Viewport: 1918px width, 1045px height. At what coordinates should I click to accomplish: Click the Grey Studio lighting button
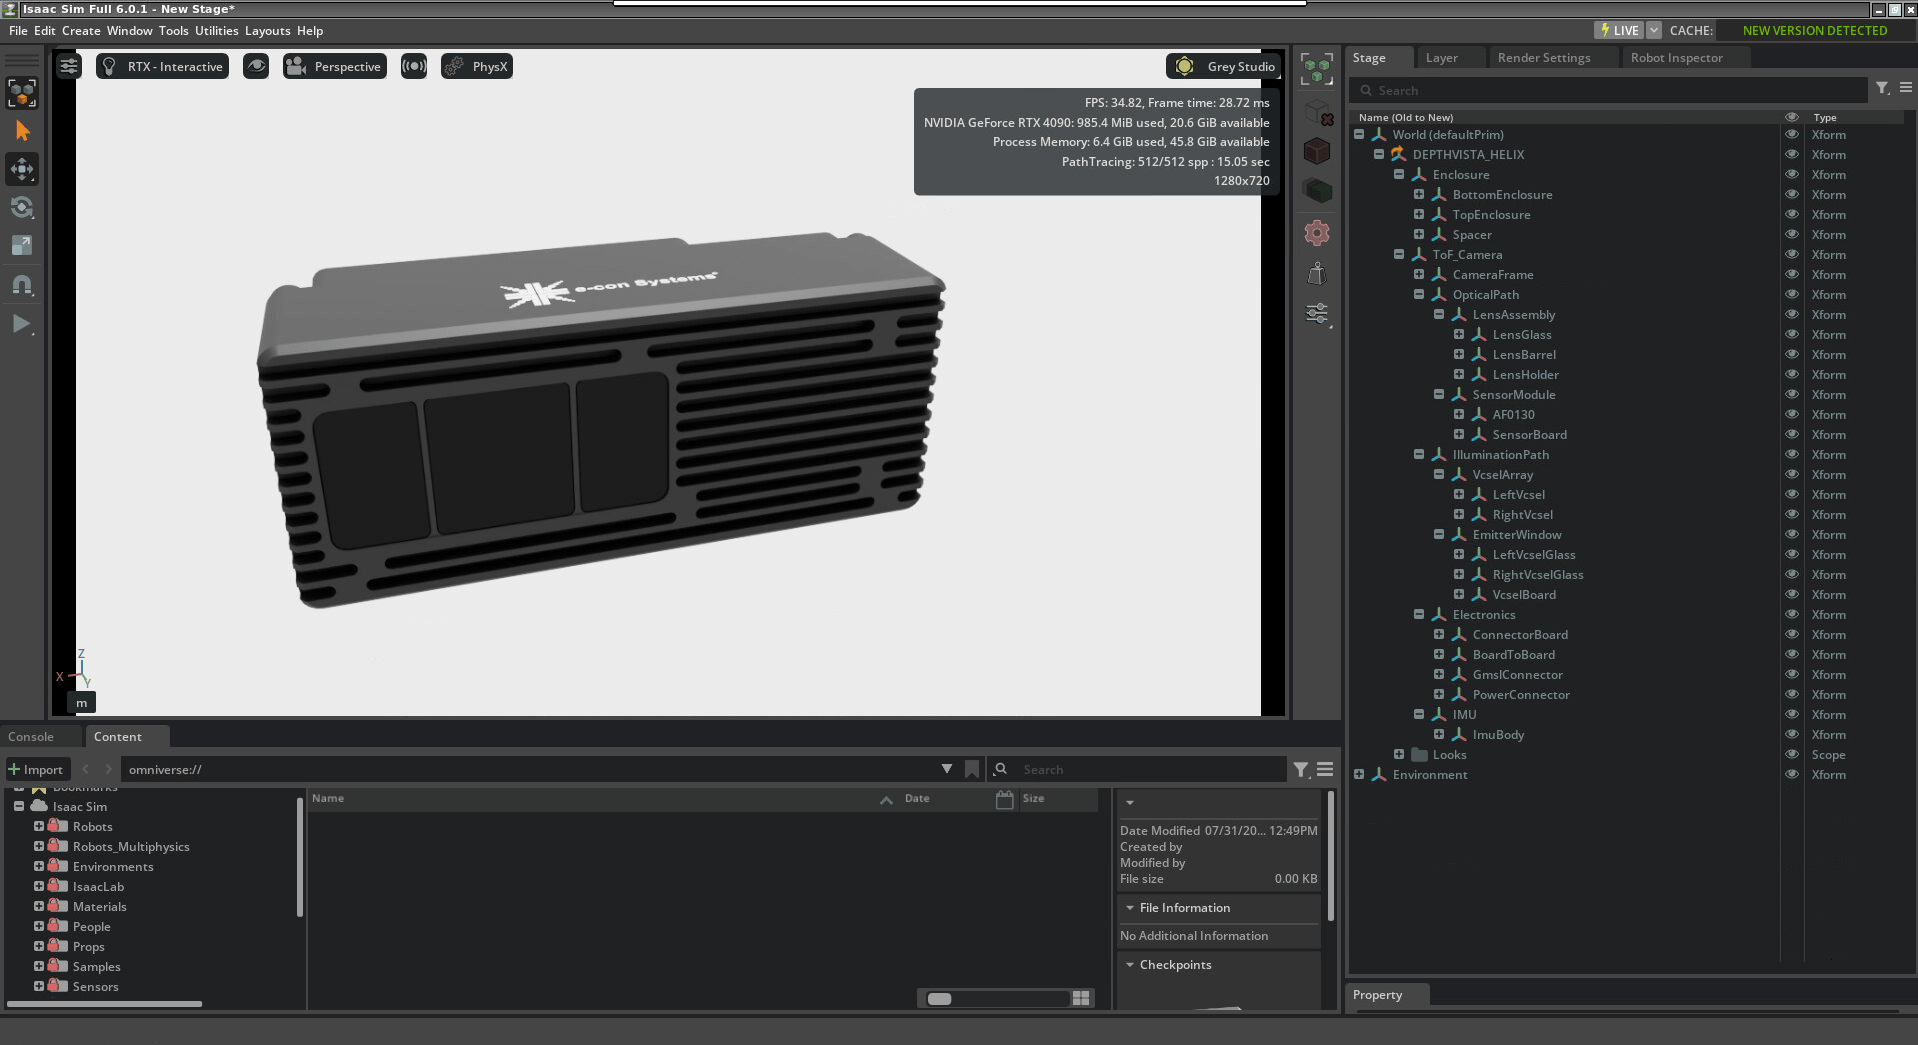[x=1224, y=67]
